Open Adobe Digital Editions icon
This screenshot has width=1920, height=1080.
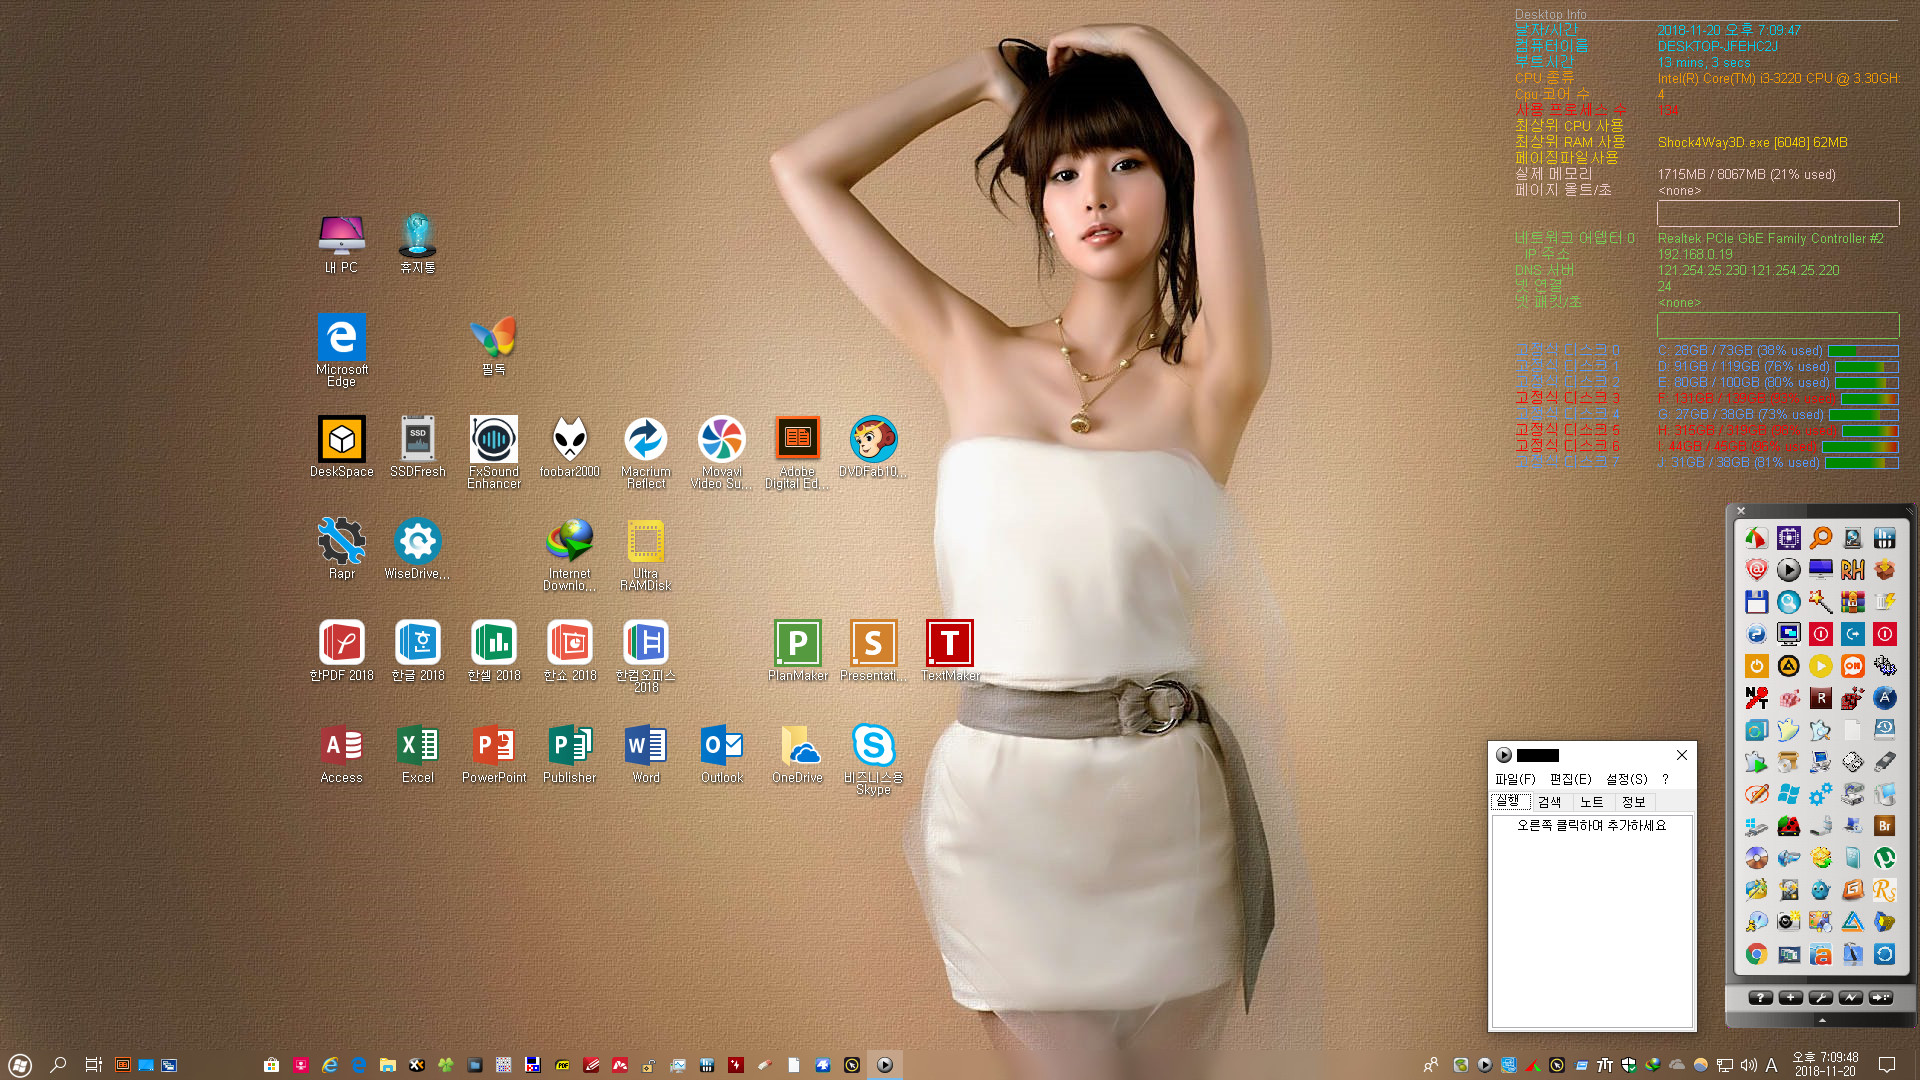[797, 452]
